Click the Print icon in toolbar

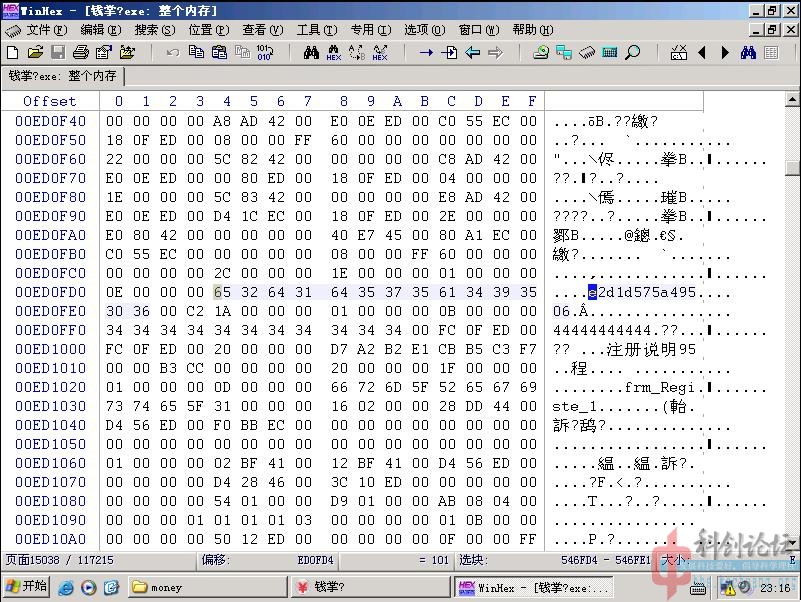[x=81, y=52]
